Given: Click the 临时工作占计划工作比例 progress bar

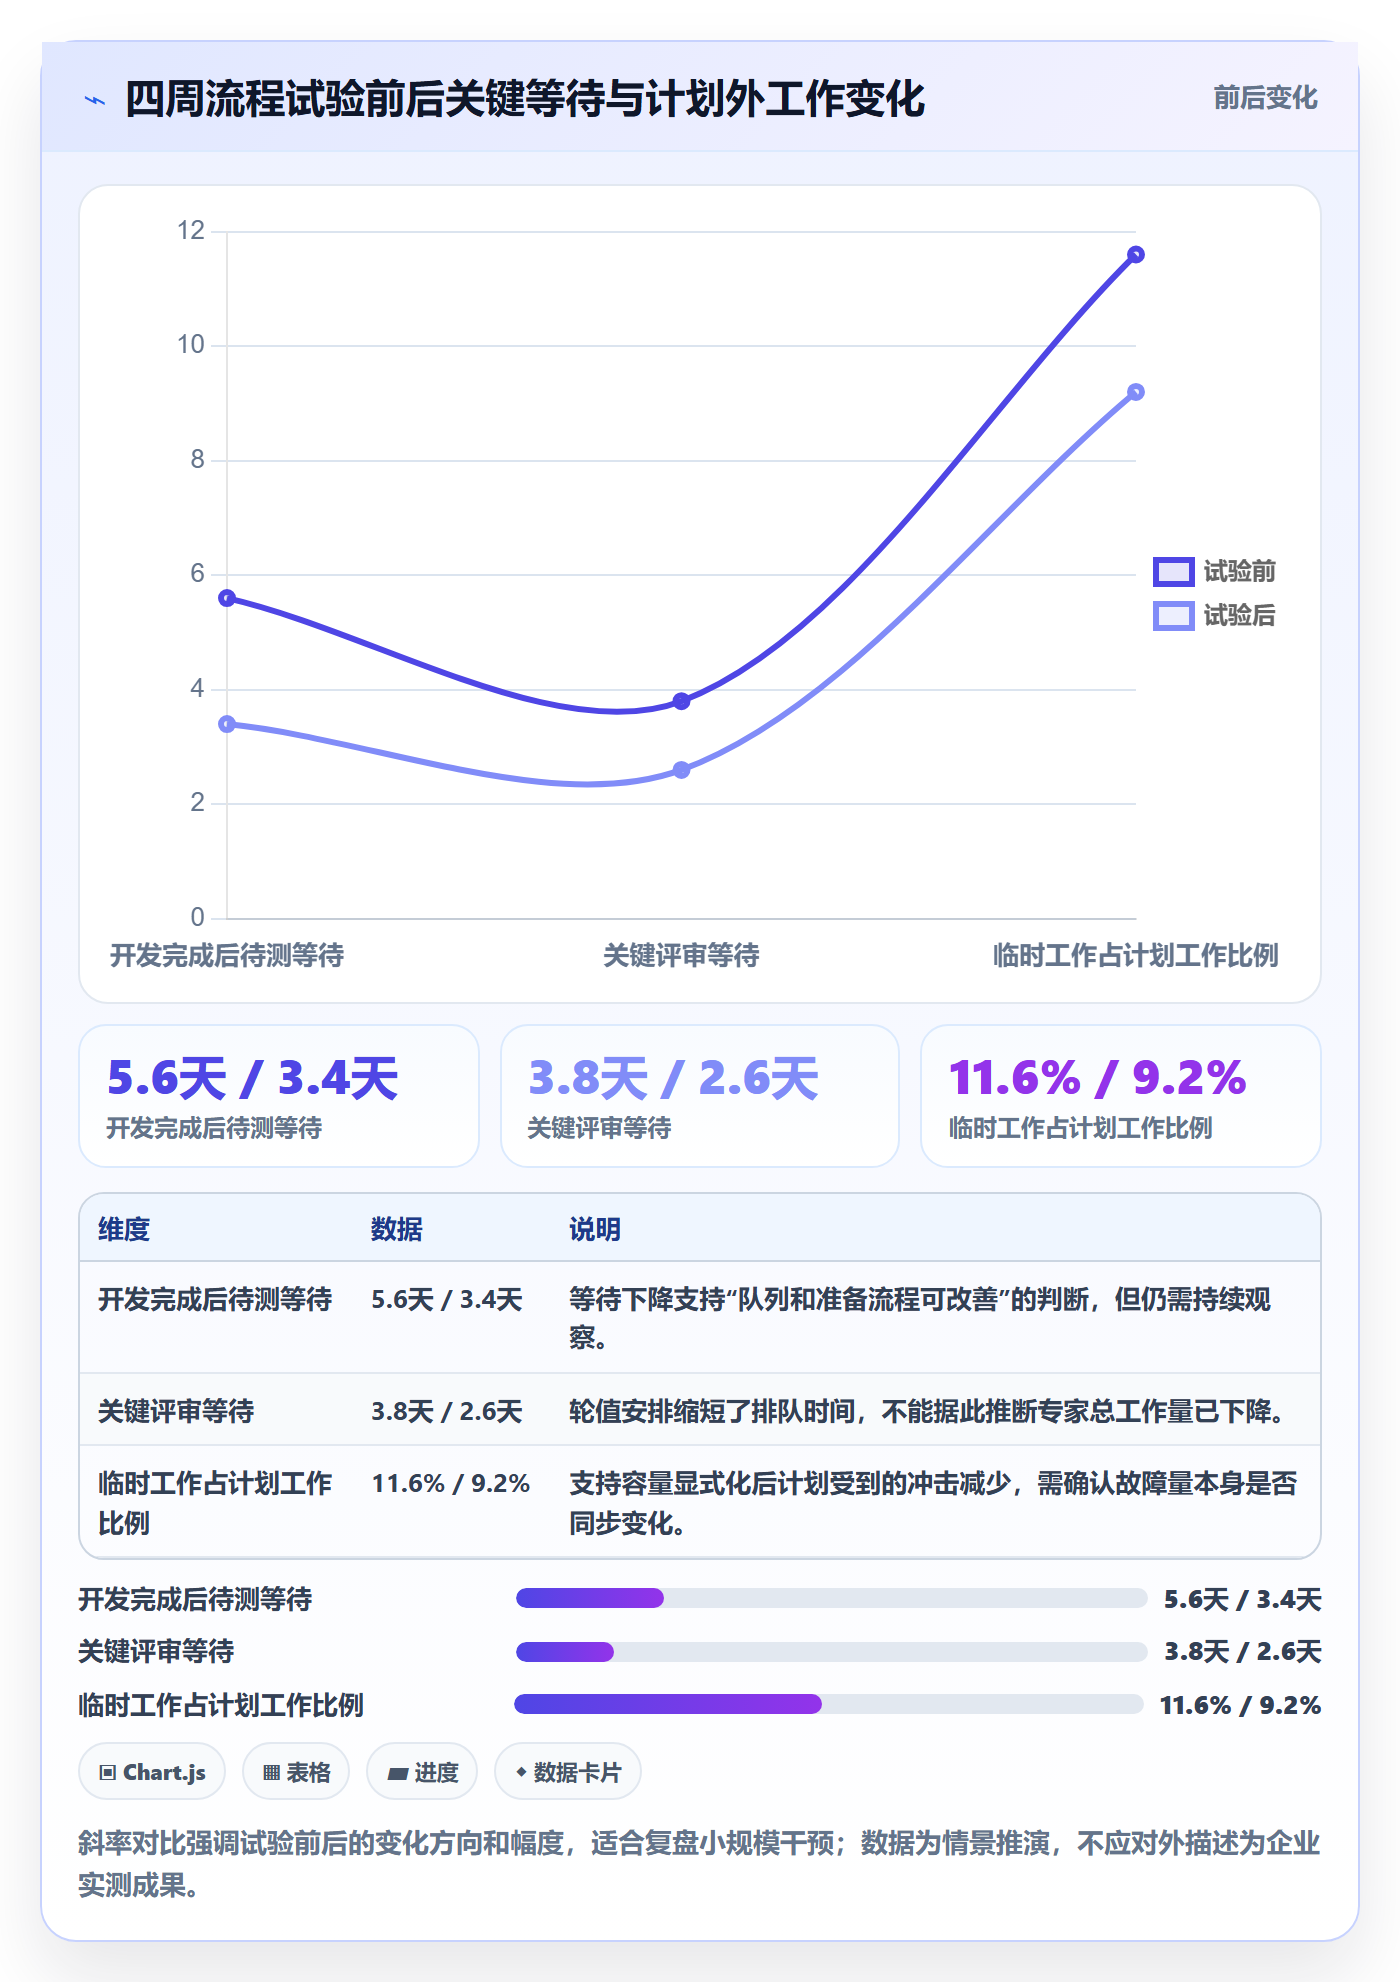Looking at the screenshot, I should tap(829, 1704).
